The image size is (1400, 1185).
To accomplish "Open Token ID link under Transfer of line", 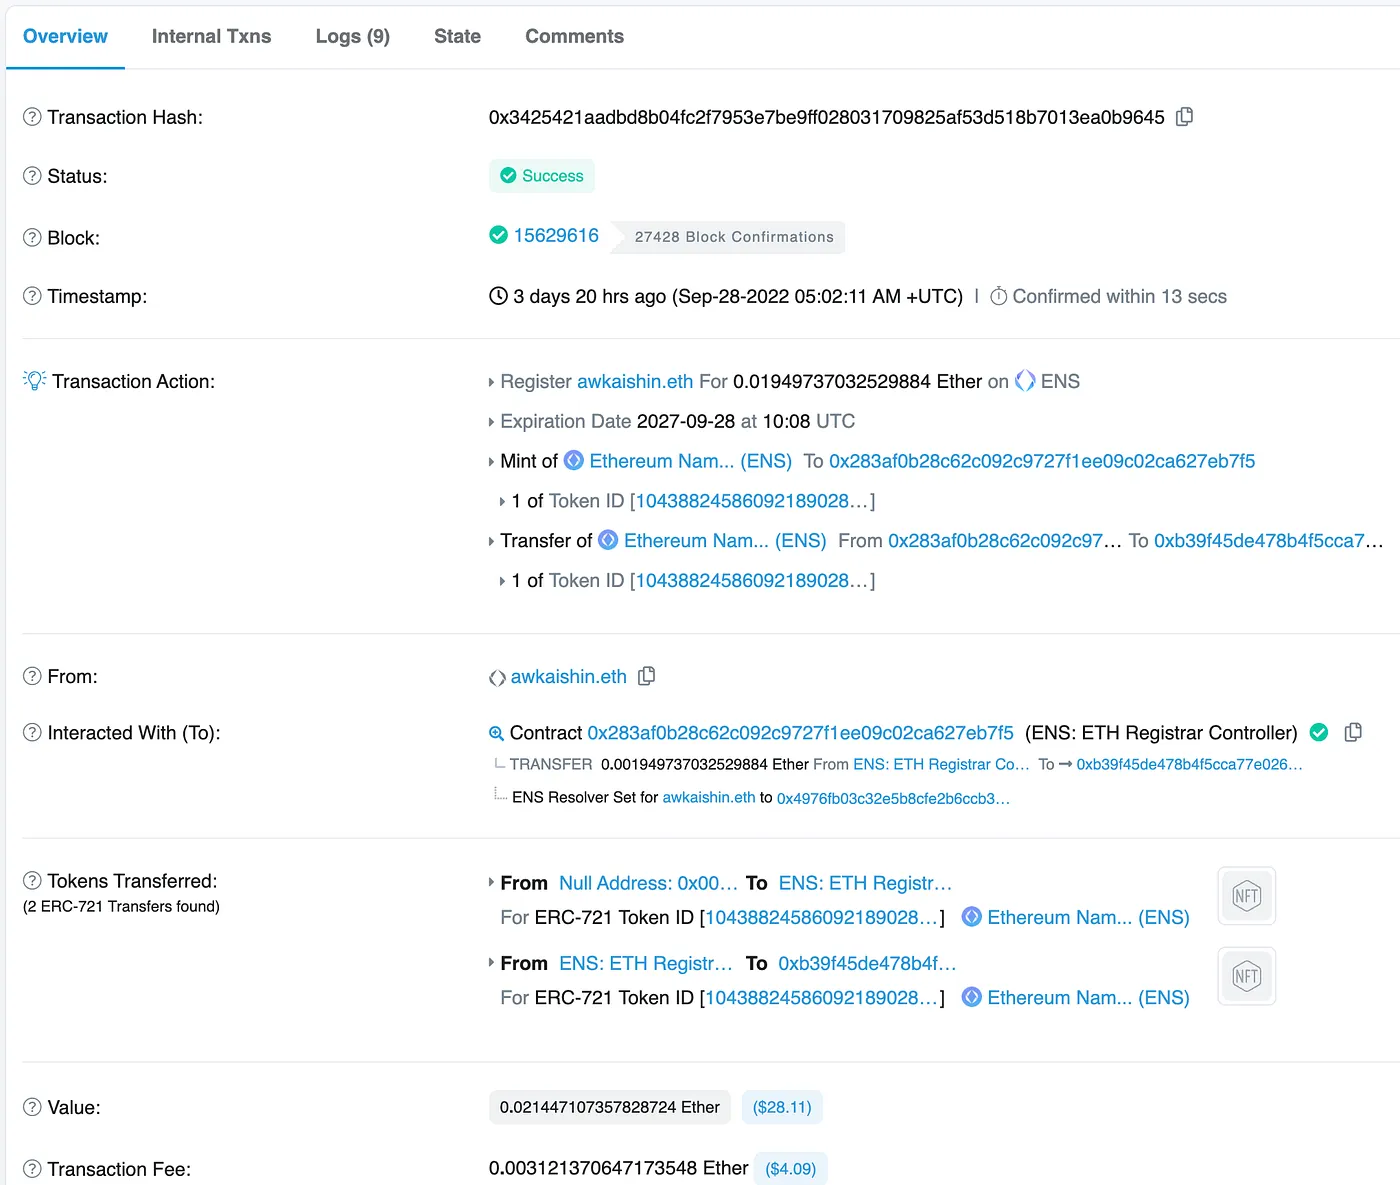I will [x=752, y=581].
